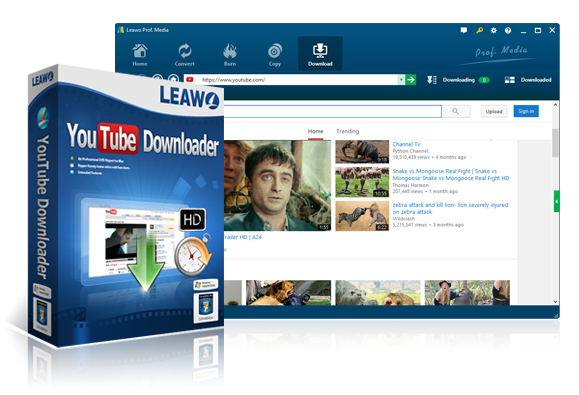Switch to the Trending tab
Screen dimensions: 579x395
click(x=347, y=131)
